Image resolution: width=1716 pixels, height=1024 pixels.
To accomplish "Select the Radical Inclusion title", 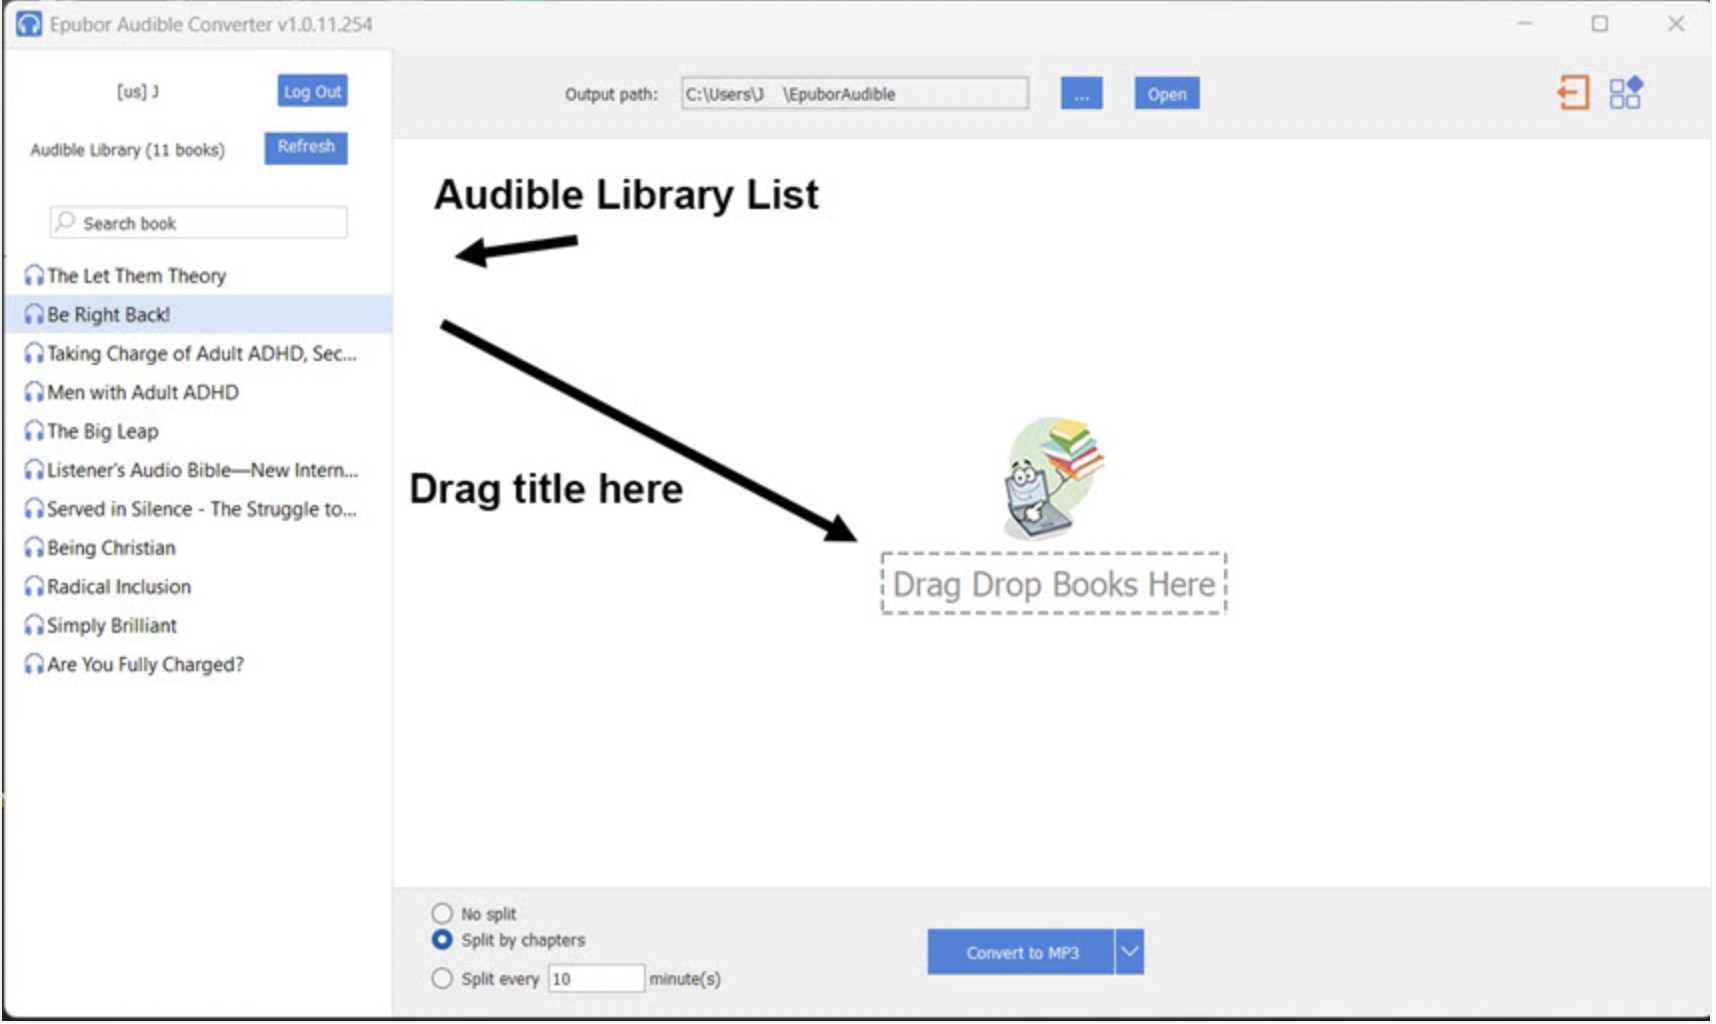I will click(x=119, y=587).
